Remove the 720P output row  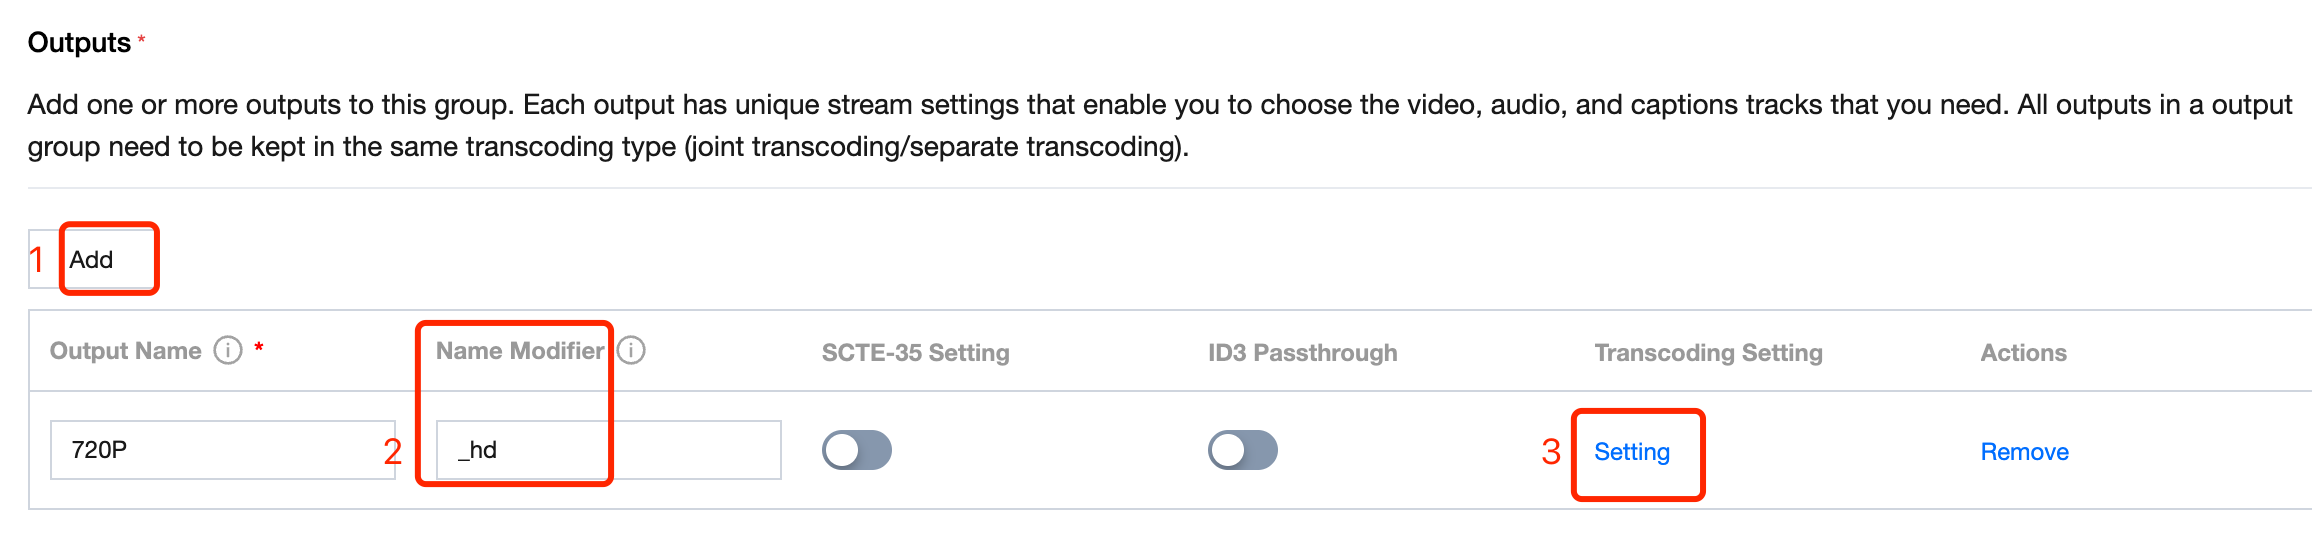pyautogui.click(x=2024, y=452)
